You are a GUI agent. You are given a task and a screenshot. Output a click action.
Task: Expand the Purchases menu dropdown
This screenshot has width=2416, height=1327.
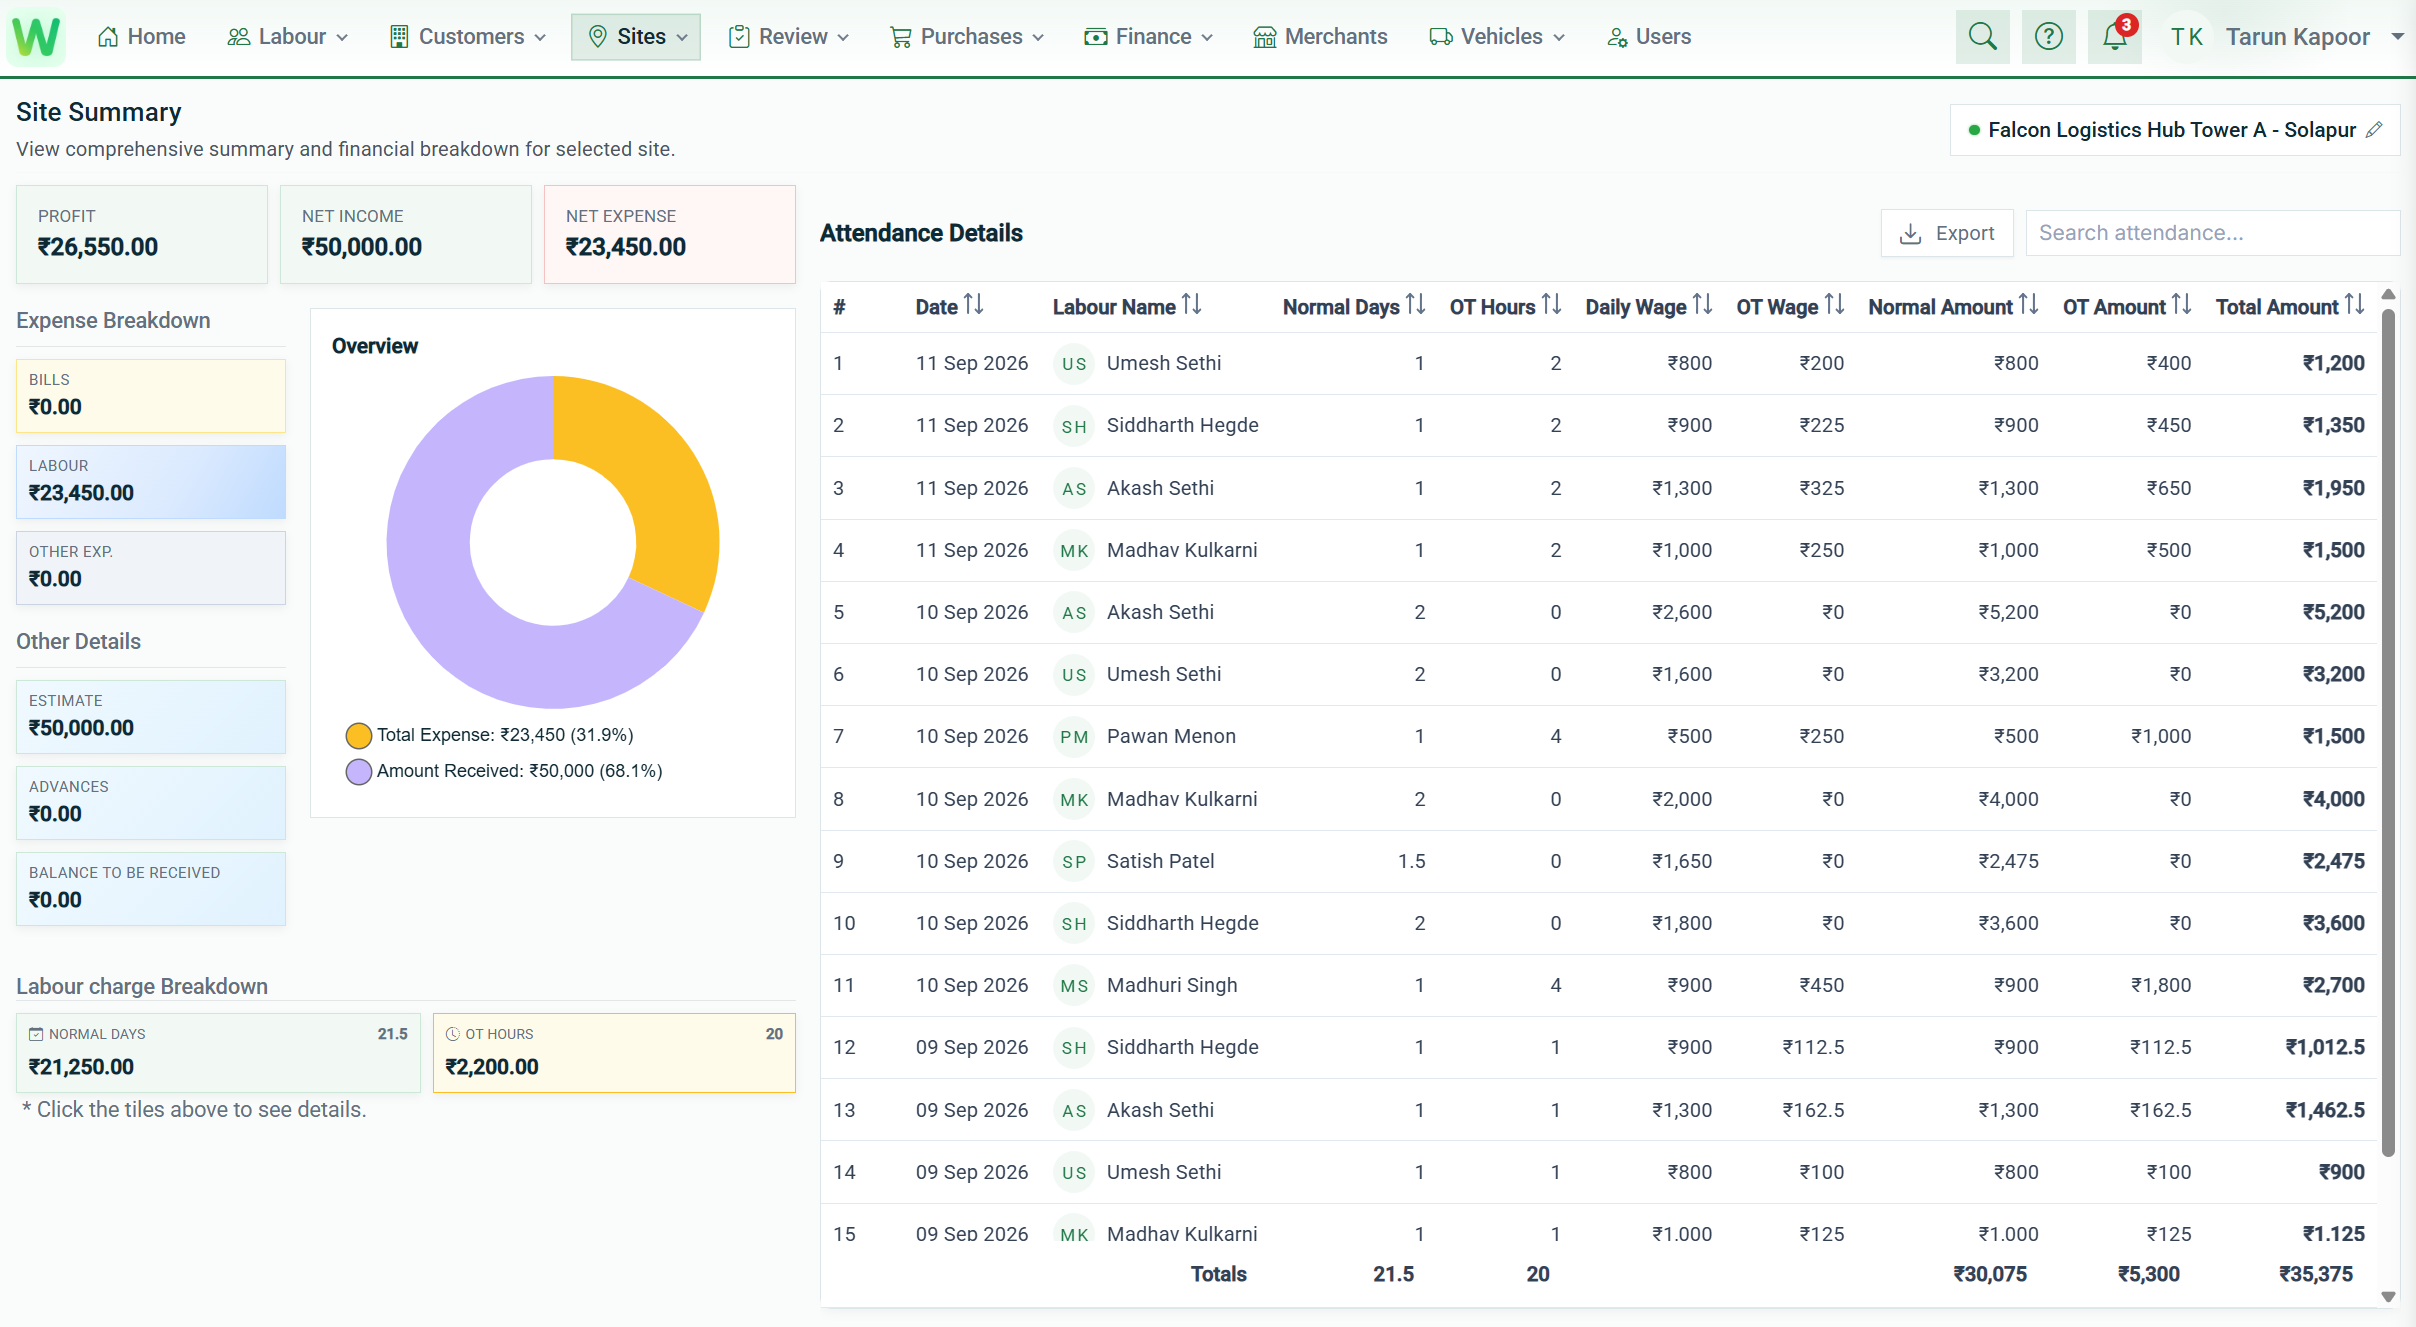(x=967, y=37)
